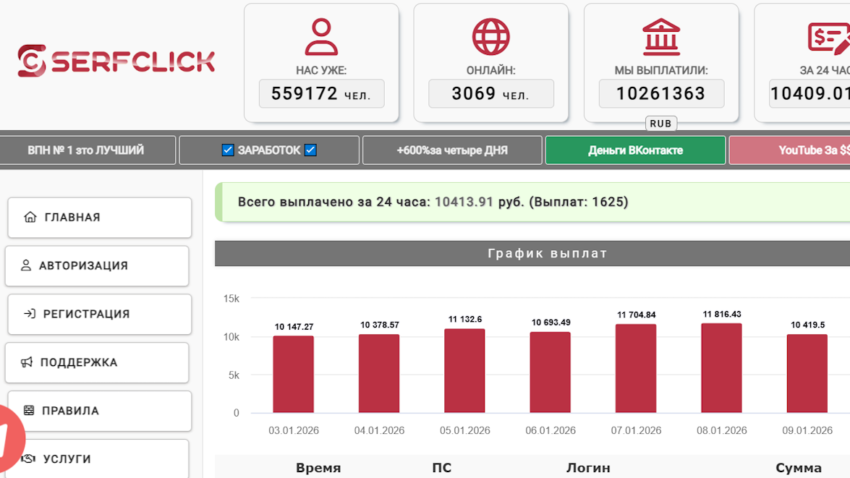850x478 pixels.
Task: Click the globe icon above ОНЛАЙН
Action: click(x=491, y=38)
